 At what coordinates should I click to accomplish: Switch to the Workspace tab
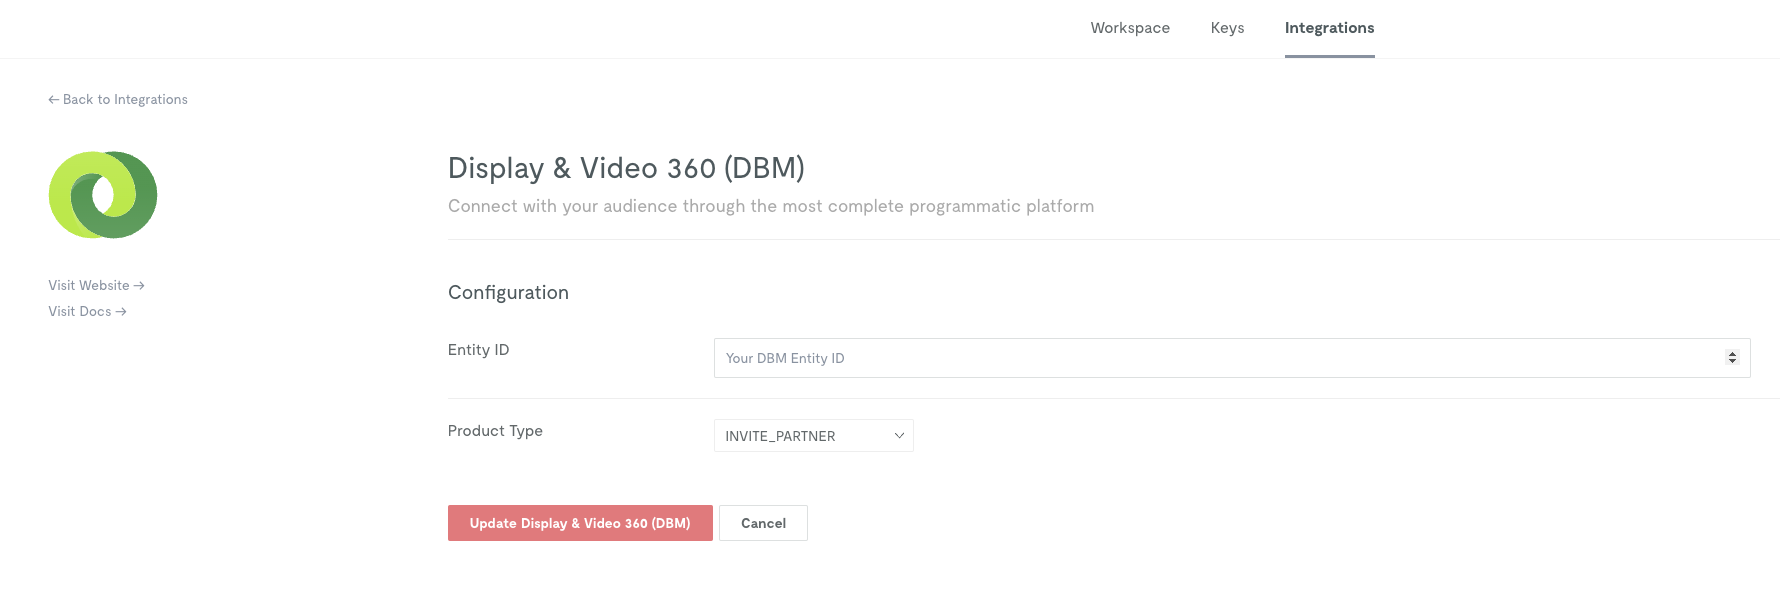coord(1130,28)
